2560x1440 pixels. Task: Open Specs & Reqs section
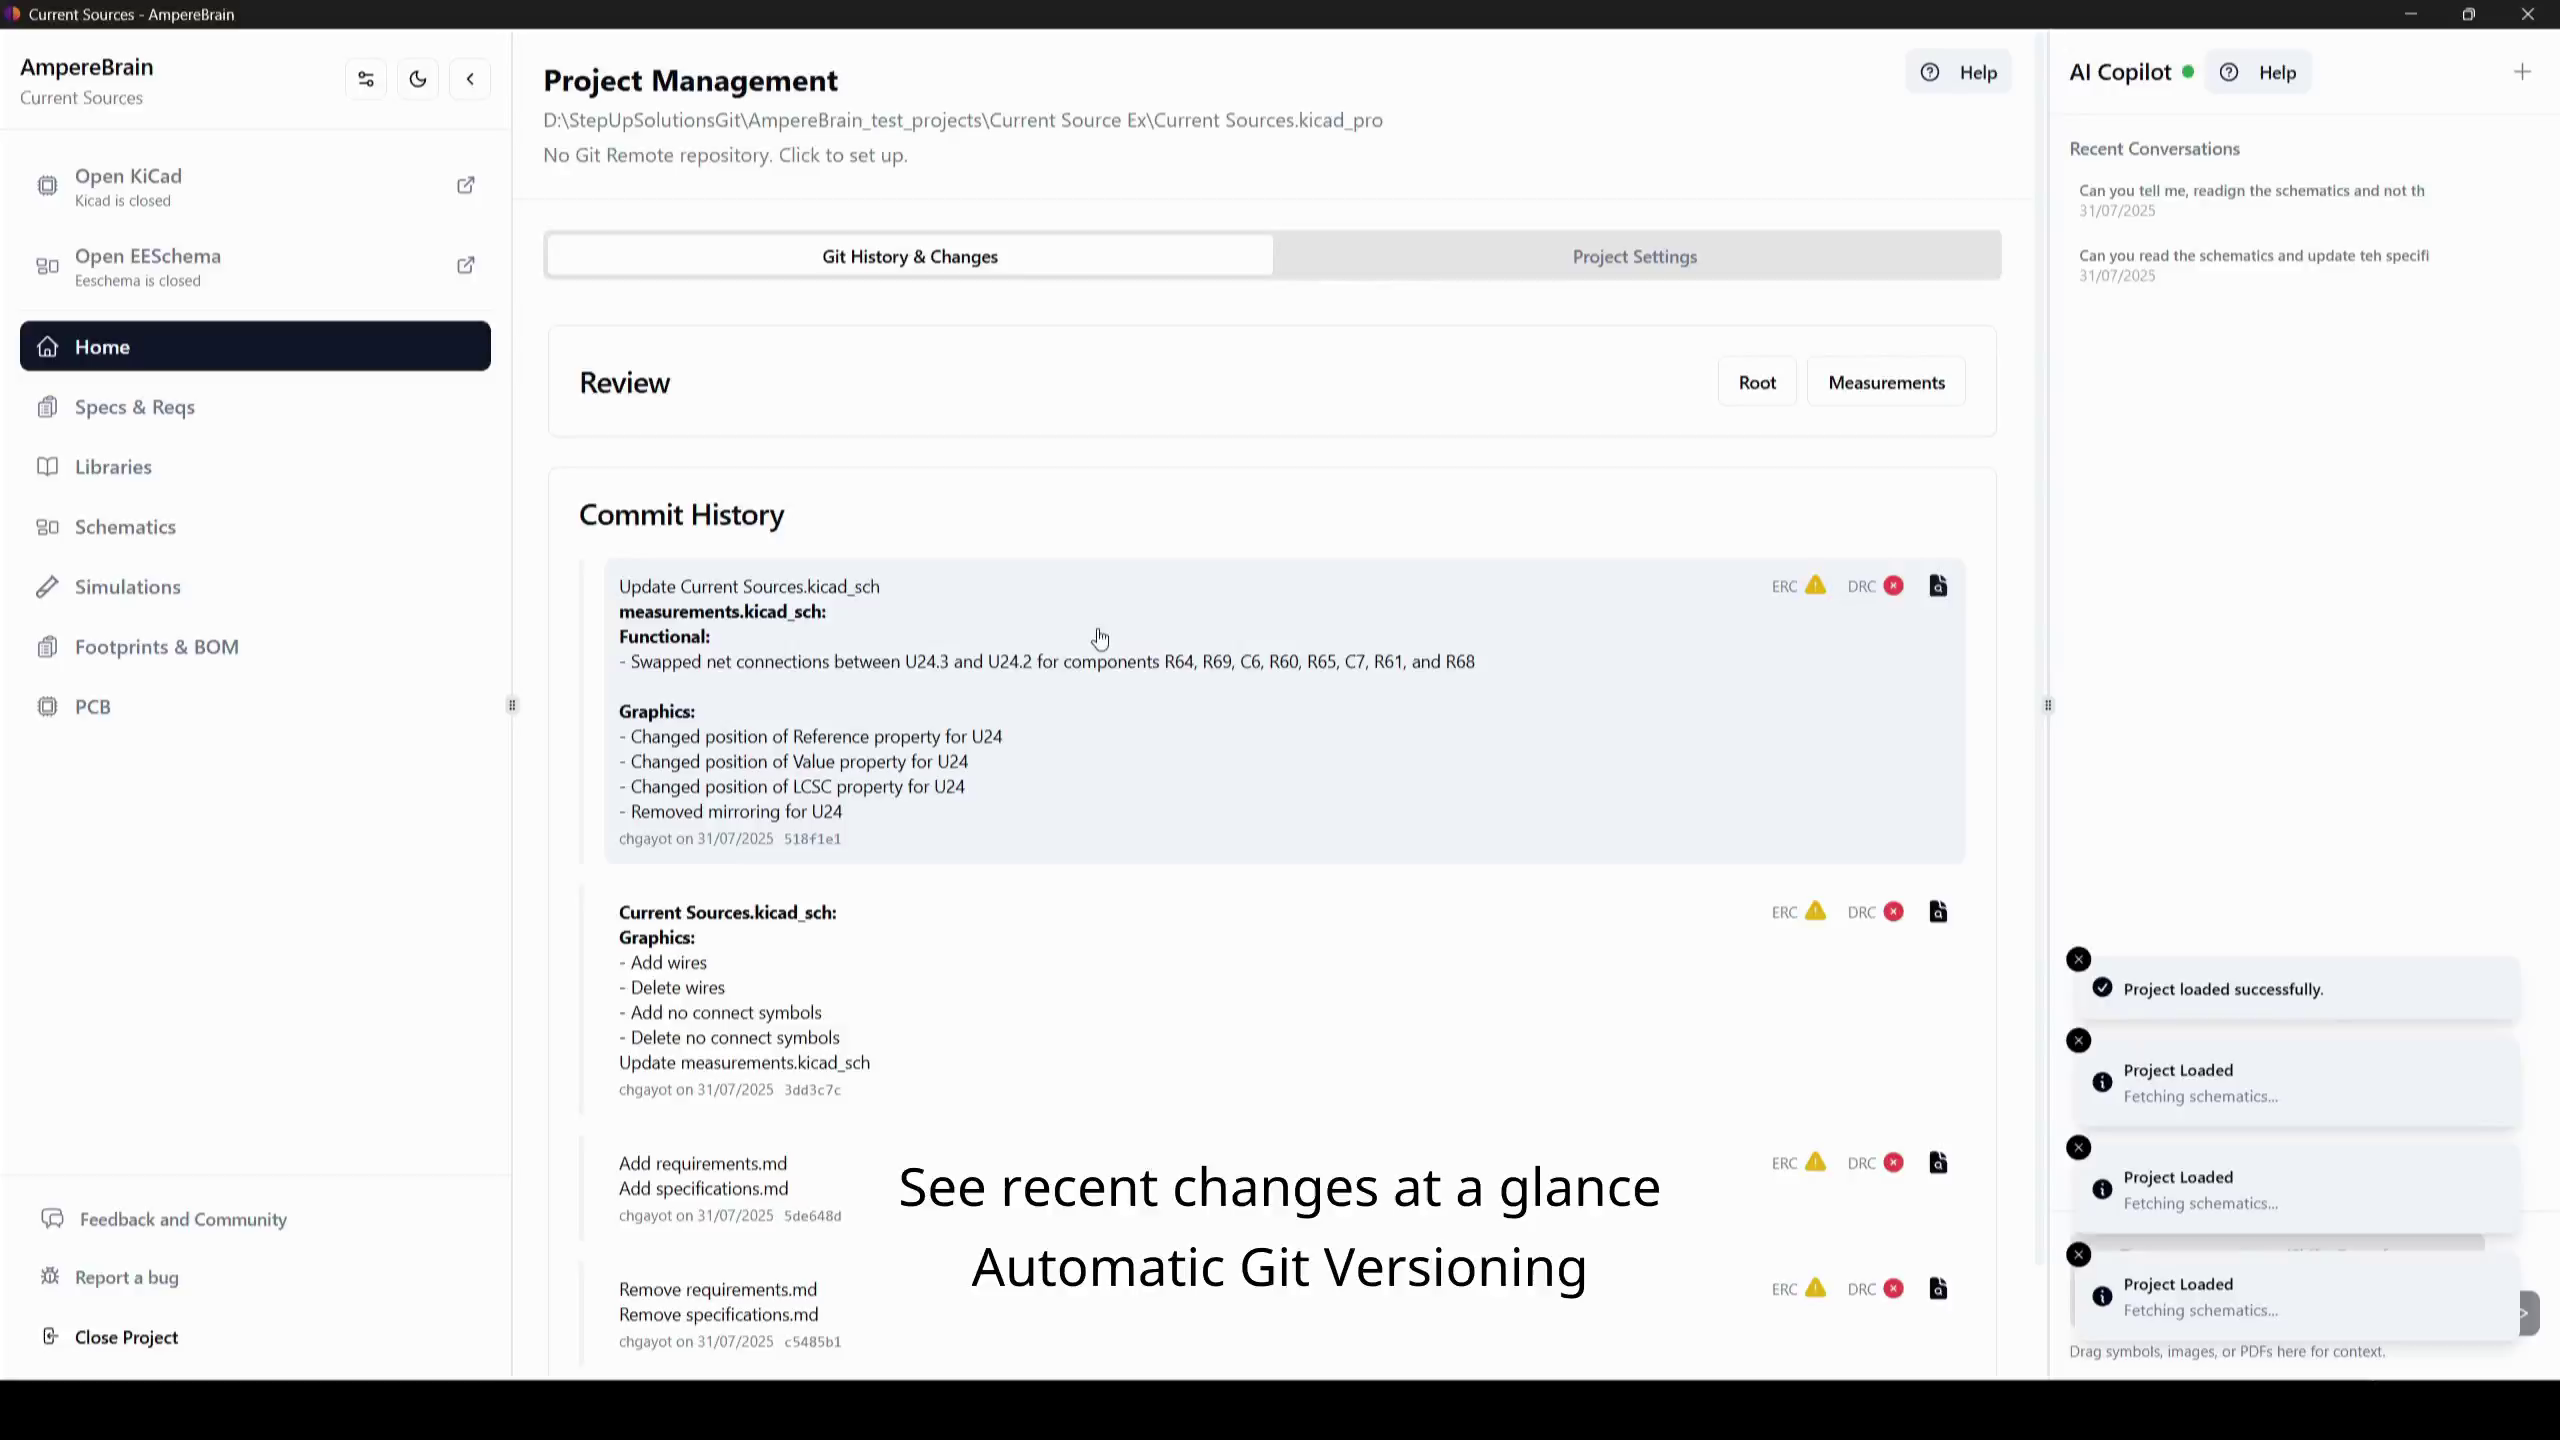[x=255, y=407]
